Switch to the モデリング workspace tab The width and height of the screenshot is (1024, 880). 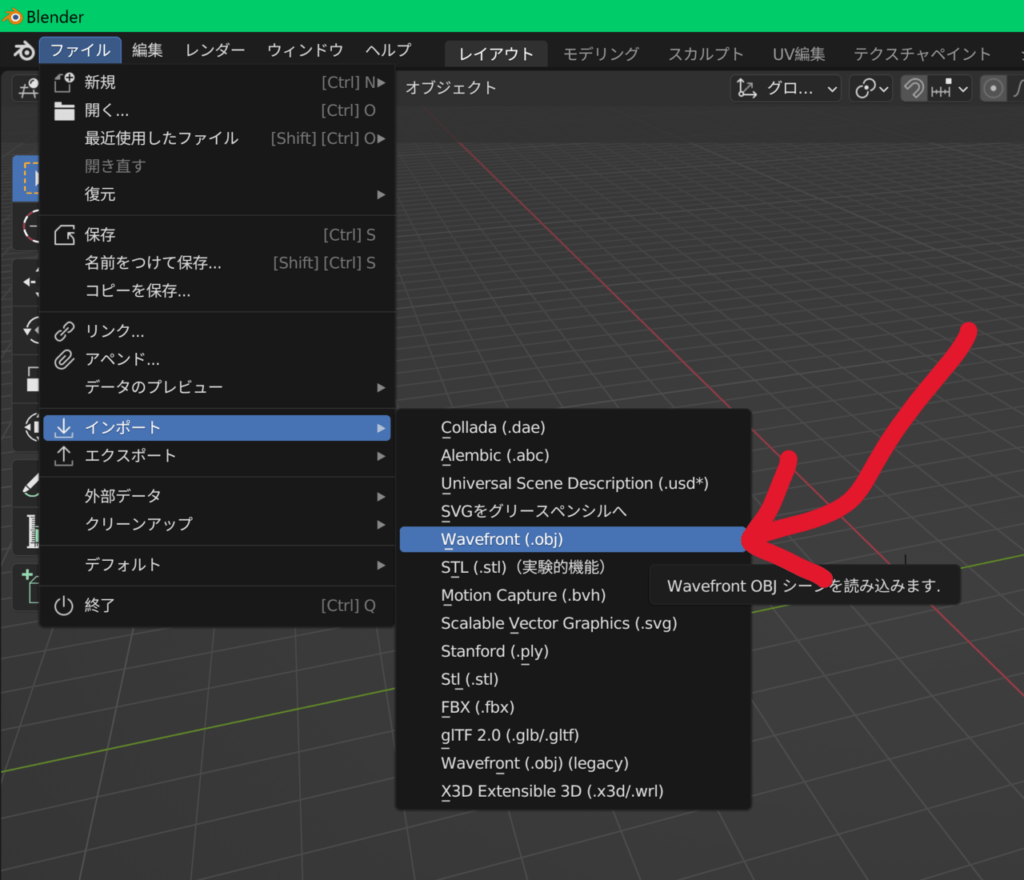[x=601, y=54]
